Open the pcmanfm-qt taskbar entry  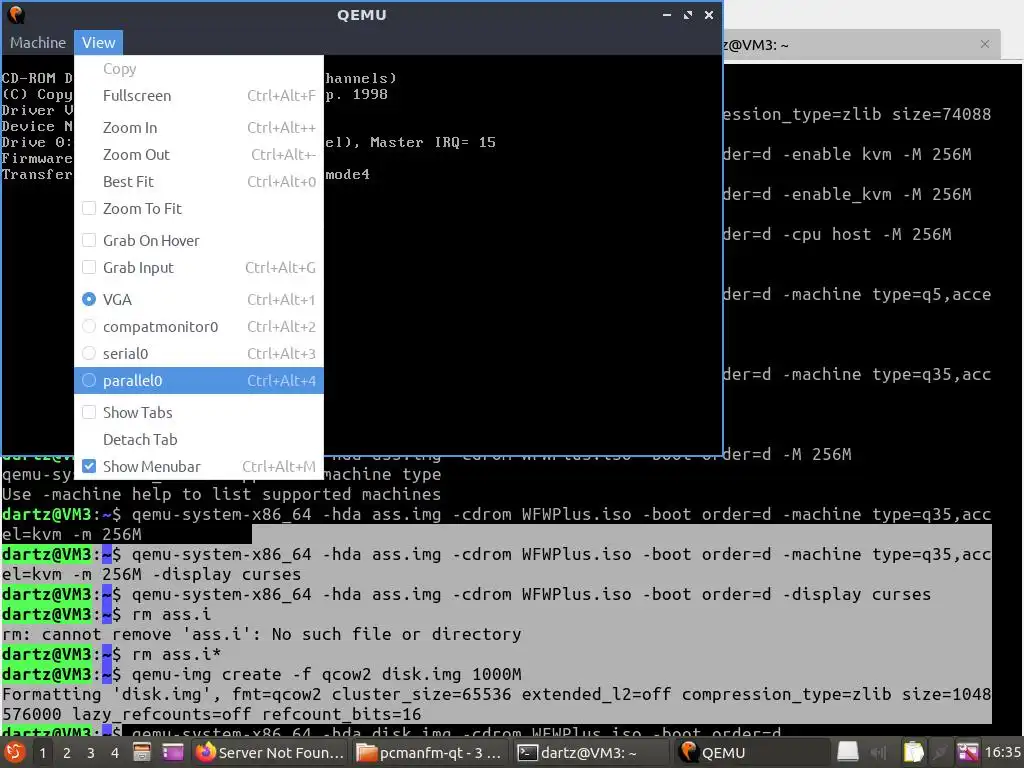[432, 753]
